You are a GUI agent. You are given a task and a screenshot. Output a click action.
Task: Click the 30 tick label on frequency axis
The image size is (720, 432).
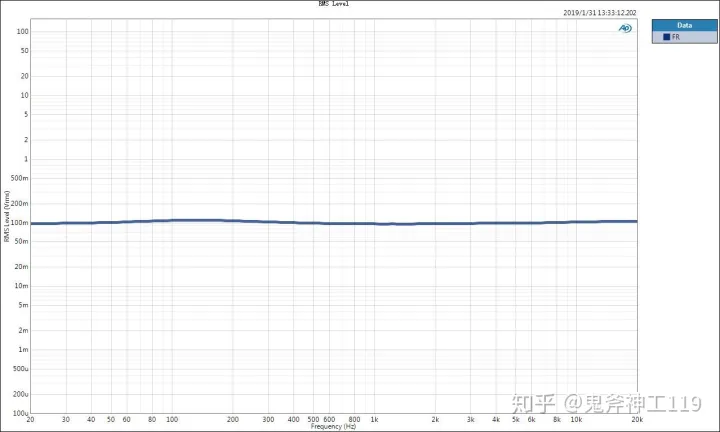(x=66, y=420)
